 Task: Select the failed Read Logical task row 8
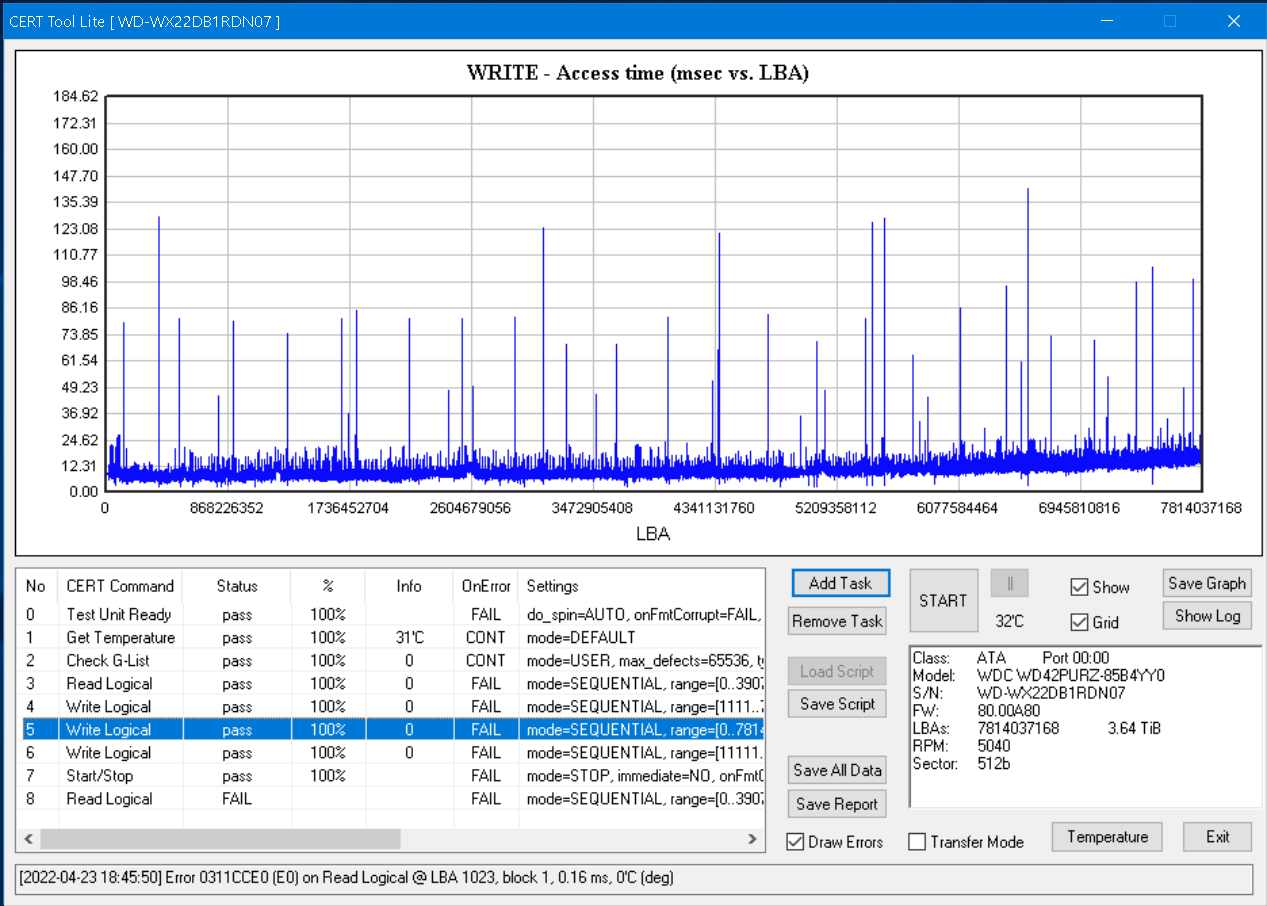click(110, 799)
